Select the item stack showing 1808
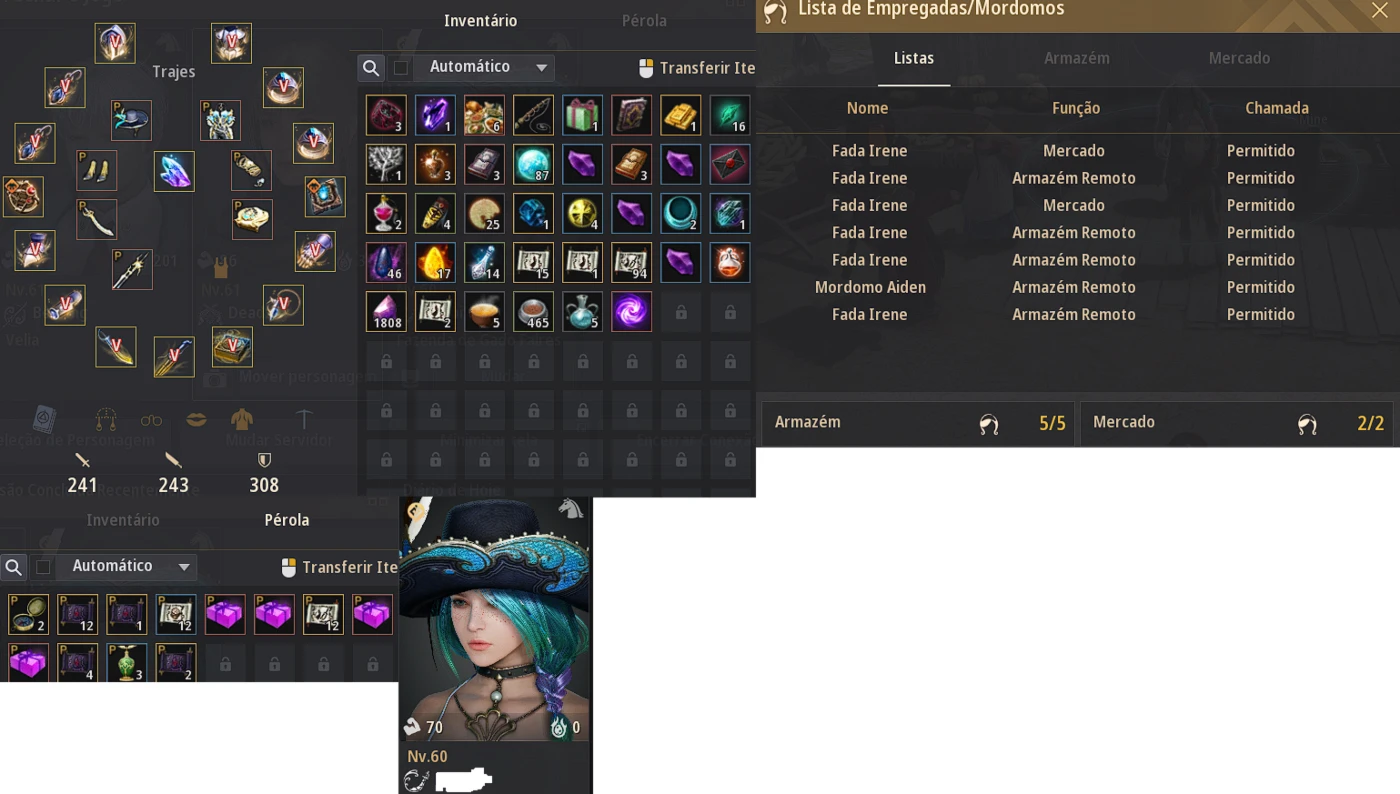 point(386,312)
